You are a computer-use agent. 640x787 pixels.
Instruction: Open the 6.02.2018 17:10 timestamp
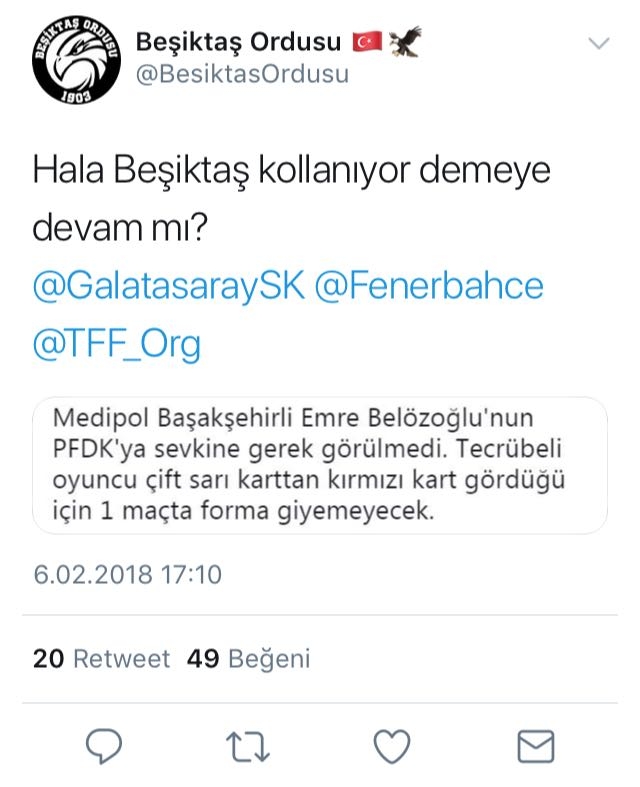tap(127, 575)
